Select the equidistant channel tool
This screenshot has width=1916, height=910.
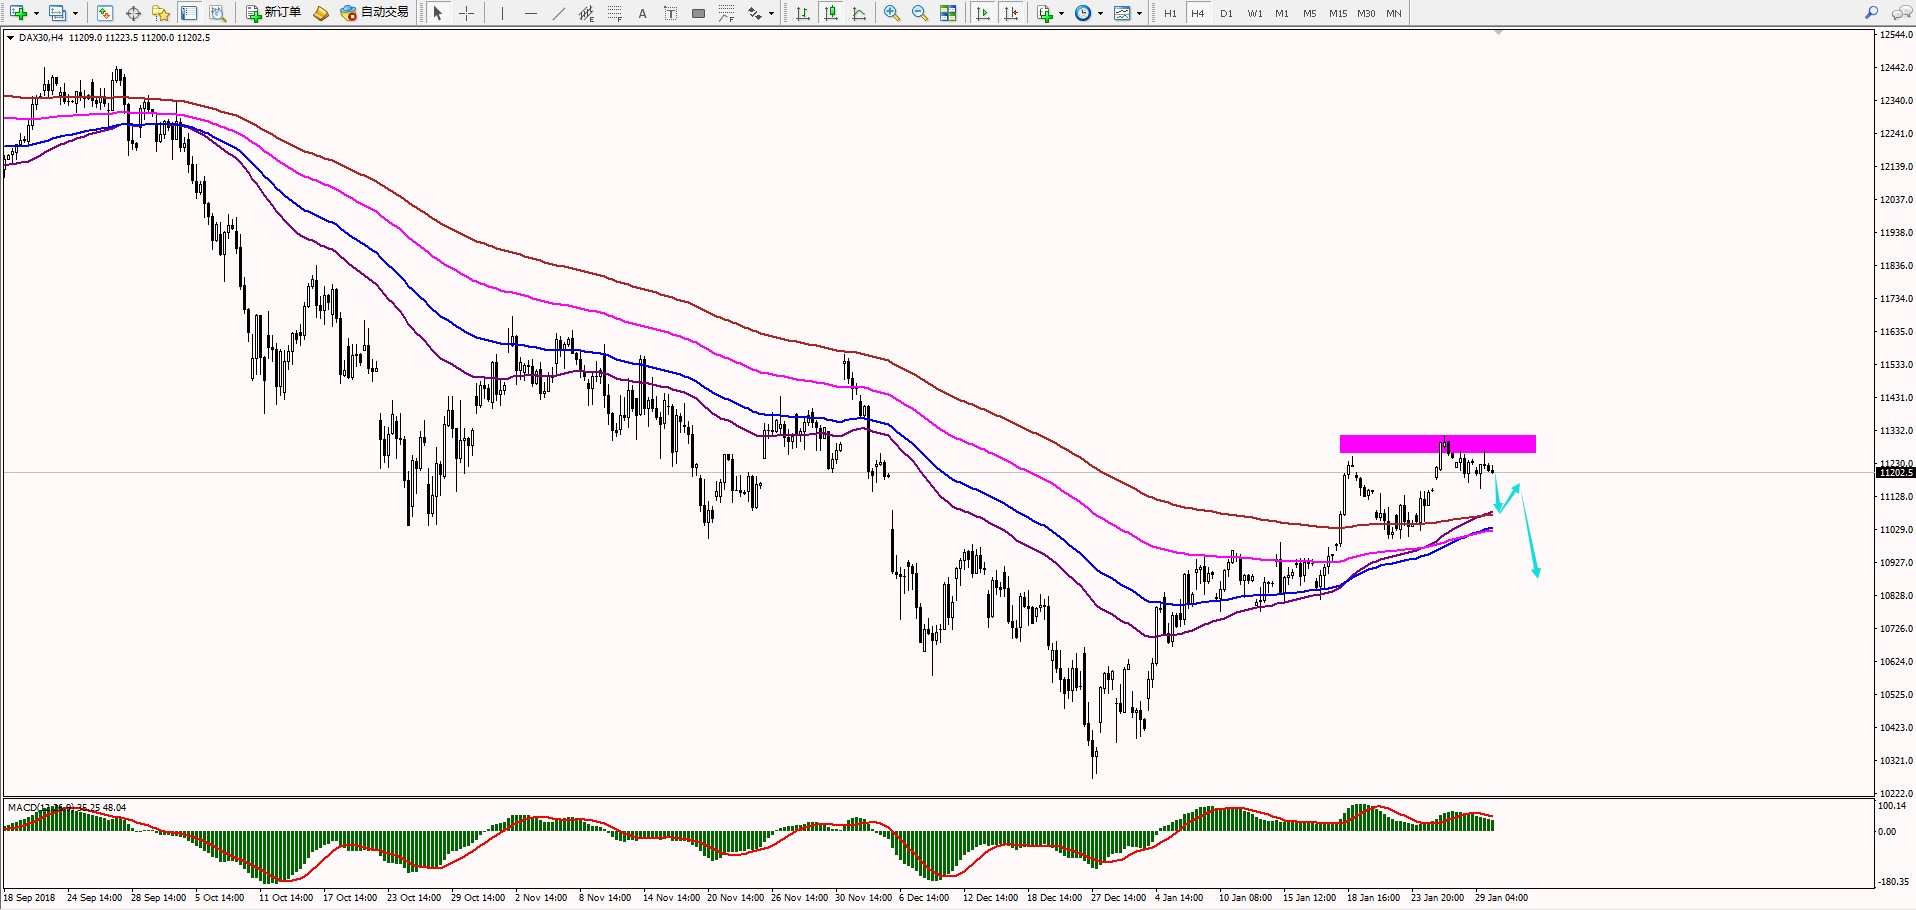[x=586, y=13]
